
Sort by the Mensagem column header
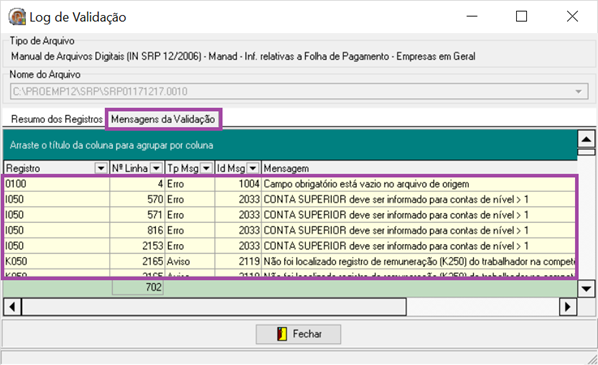pos(419,168)
